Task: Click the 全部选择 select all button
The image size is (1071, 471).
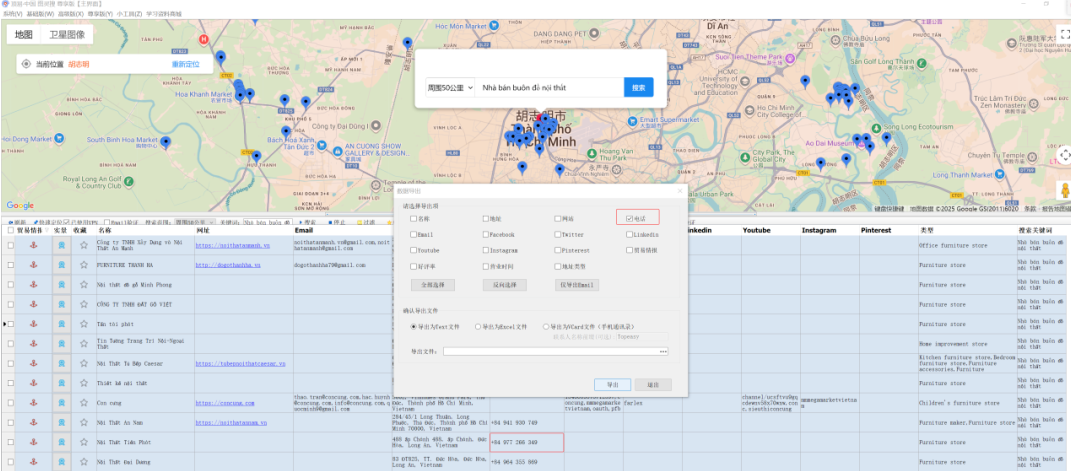Action: 434,285
